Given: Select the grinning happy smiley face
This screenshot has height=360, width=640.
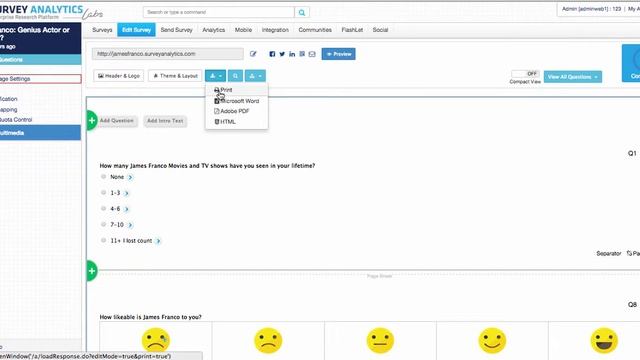Looking at the screenshot, I should 604,340.
